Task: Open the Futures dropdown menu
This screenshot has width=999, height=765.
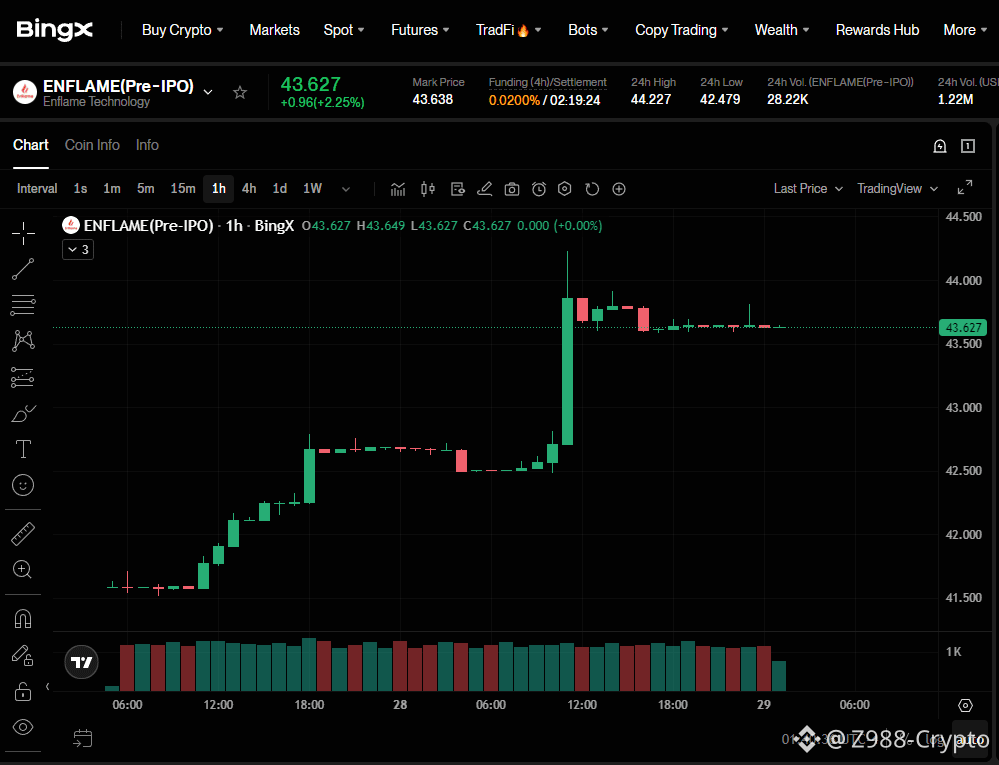Action: tap(420, 30)
